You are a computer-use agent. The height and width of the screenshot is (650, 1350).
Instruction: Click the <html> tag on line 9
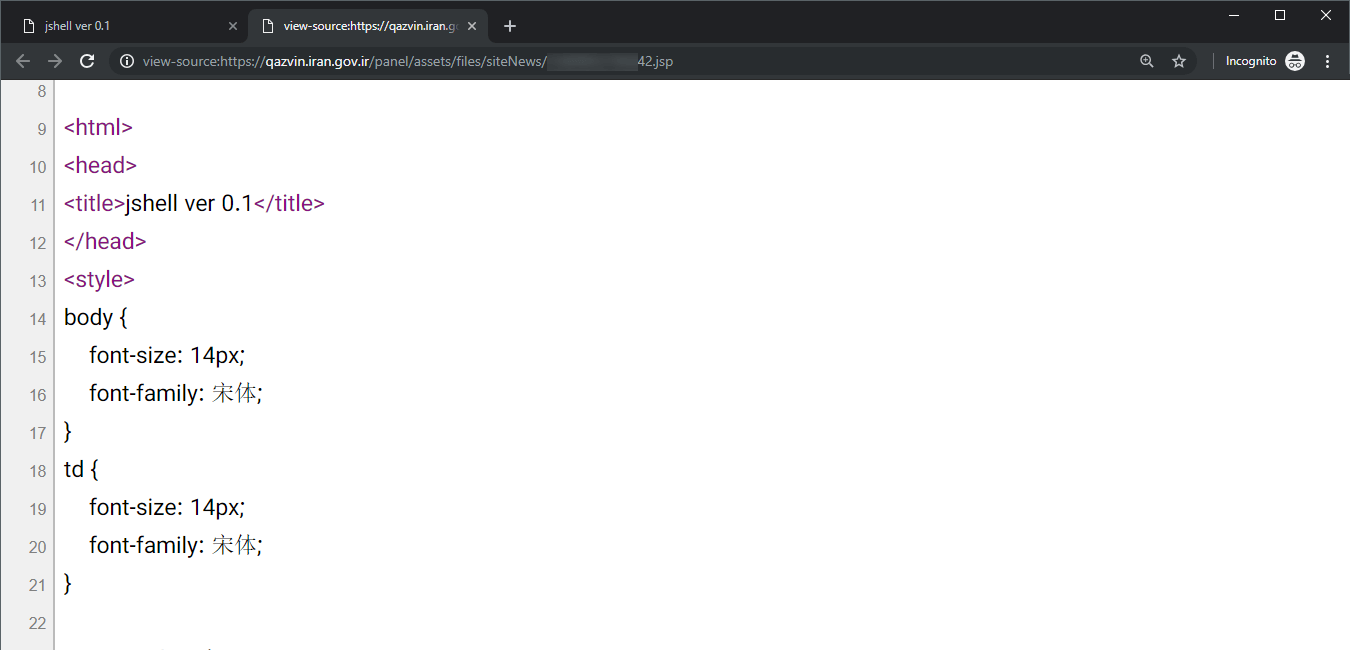coord(98,128)
